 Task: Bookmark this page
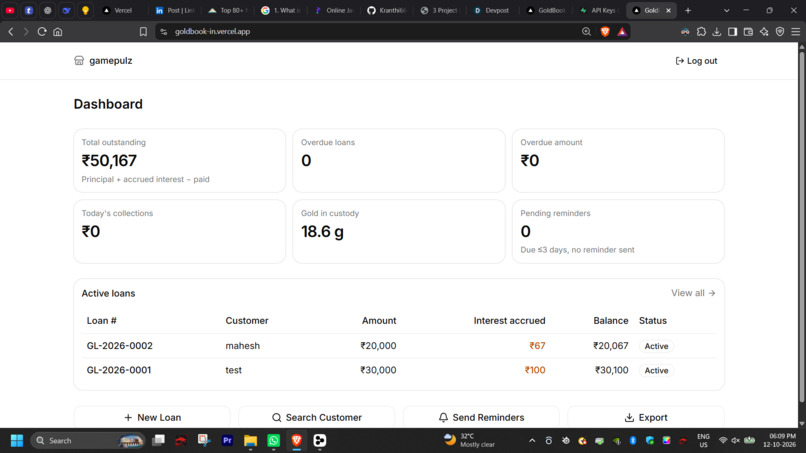point(143,32)
